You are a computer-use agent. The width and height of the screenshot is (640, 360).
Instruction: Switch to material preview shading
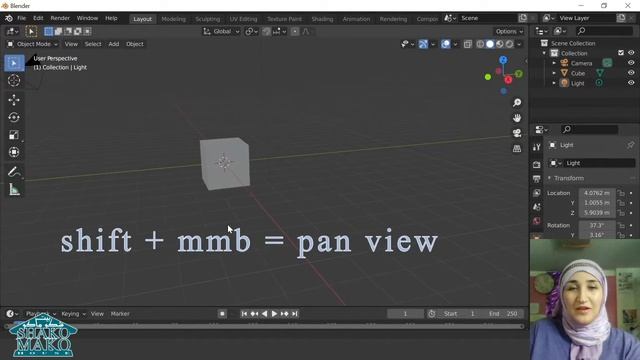click(500, 44)
